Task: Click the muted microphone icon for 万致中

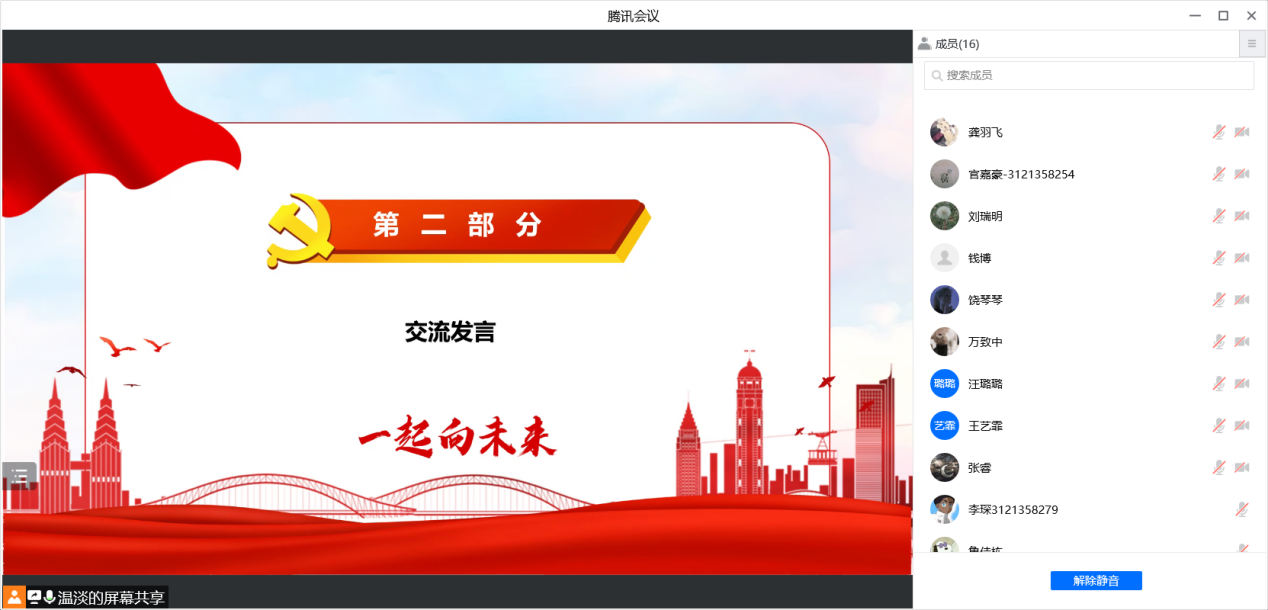Action: pos(1218,342)
